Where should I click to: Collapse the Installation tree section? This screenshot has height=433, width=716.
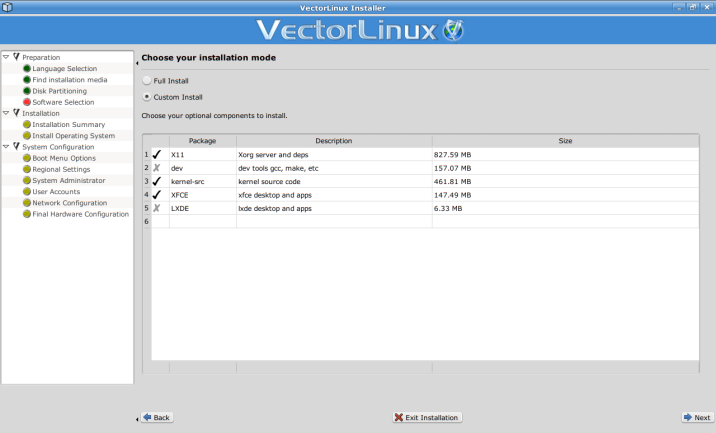tap(6, 113)
